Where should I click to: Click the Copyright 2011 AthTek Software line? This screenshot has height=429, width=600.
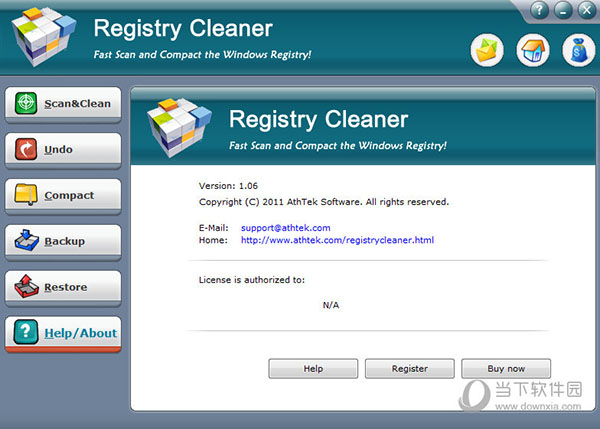click(x=324, y=202)
